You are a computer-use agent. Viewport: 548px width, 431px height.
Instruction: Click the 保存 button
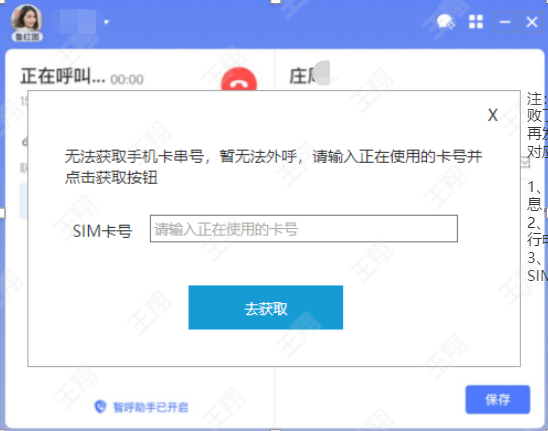click(498, 400)
